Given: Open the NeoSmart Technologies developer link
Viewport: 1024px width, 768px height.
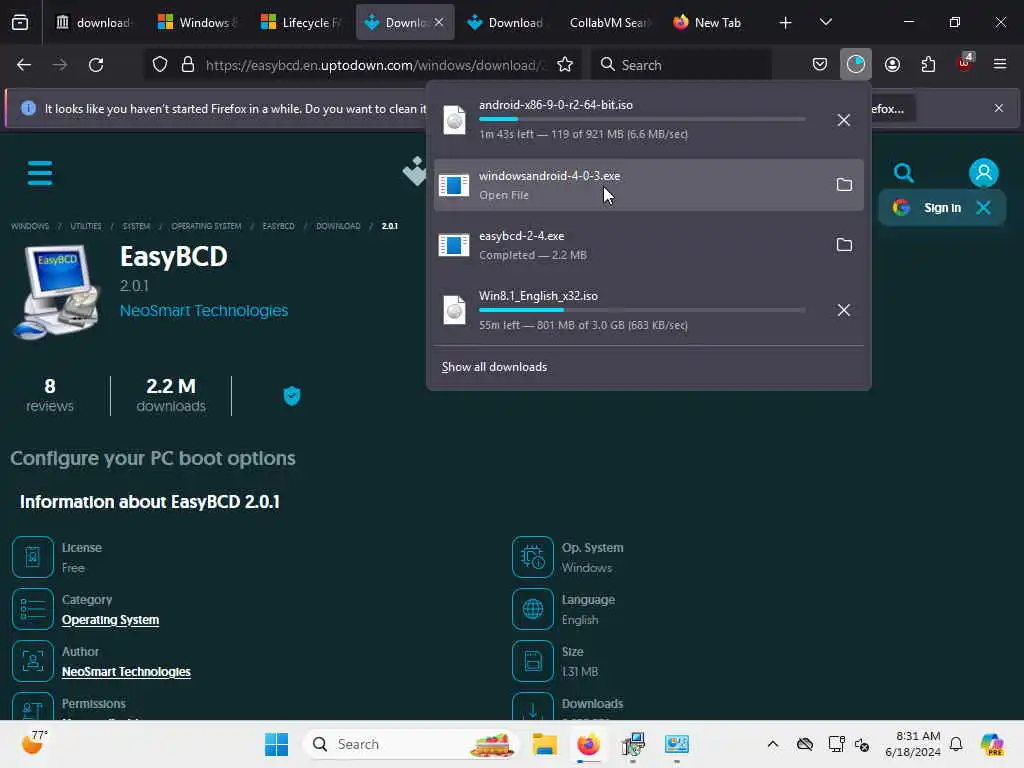Looking at the screenshot, I should pyautogui.click(x=204, y=311).
